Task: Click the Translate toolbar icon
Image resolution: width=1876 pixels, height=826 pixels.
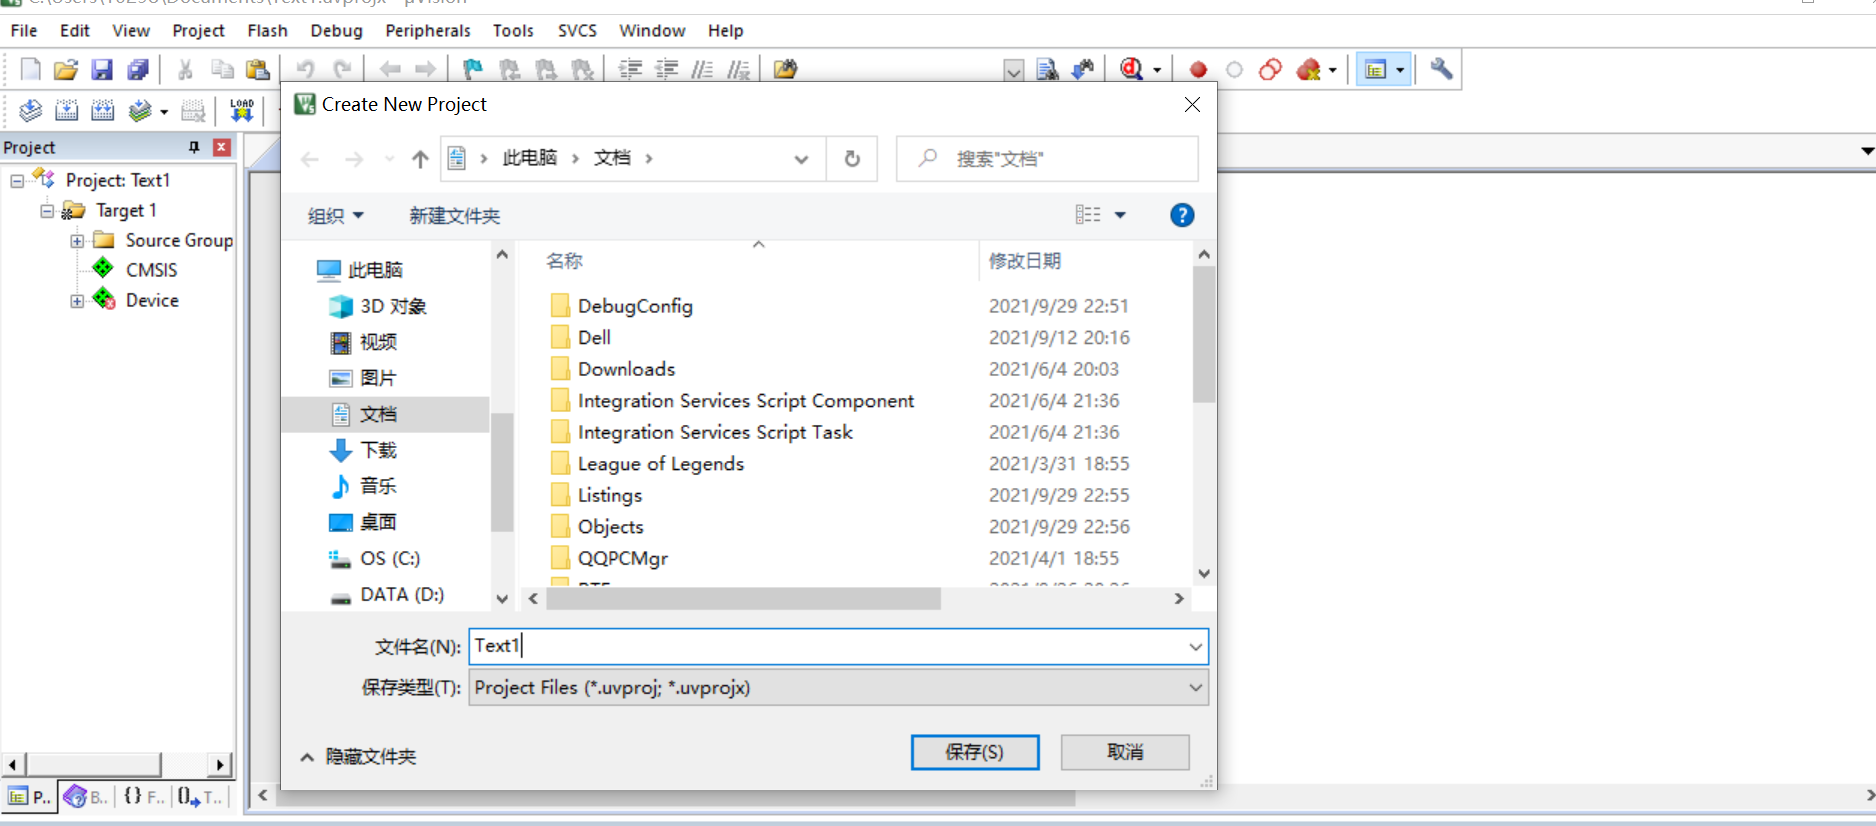Action: (x=30, y=110)
